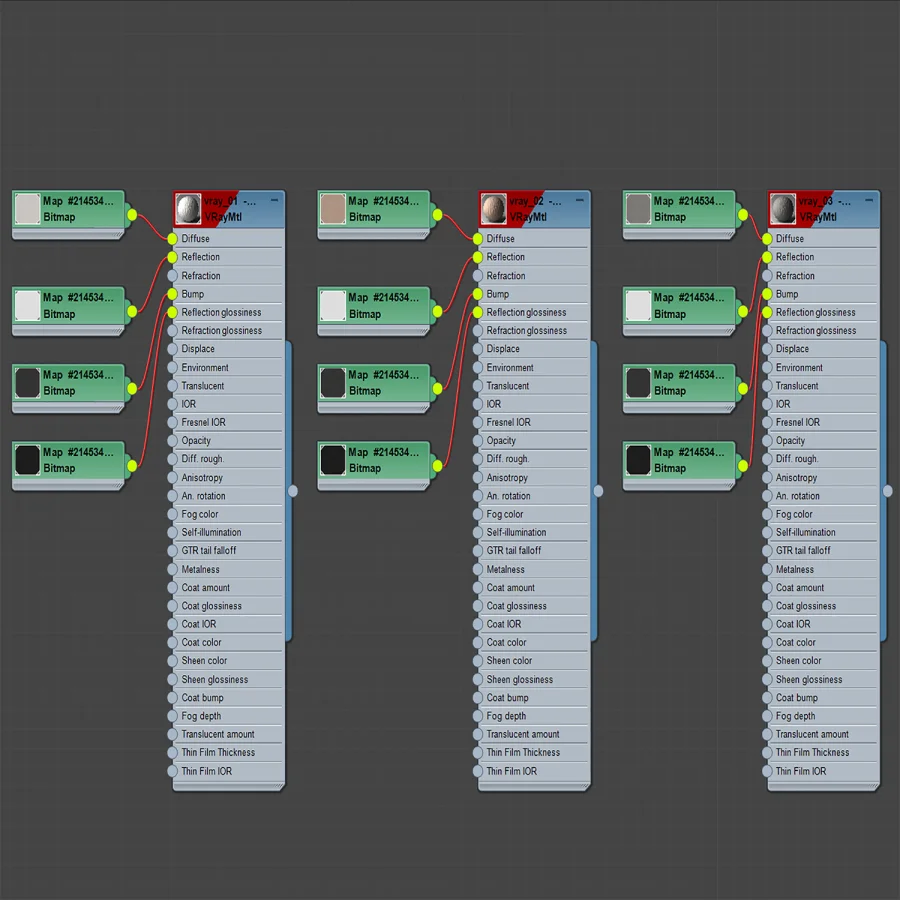Select the 'Coat IOR' label on vray_03

click(793, 624)
